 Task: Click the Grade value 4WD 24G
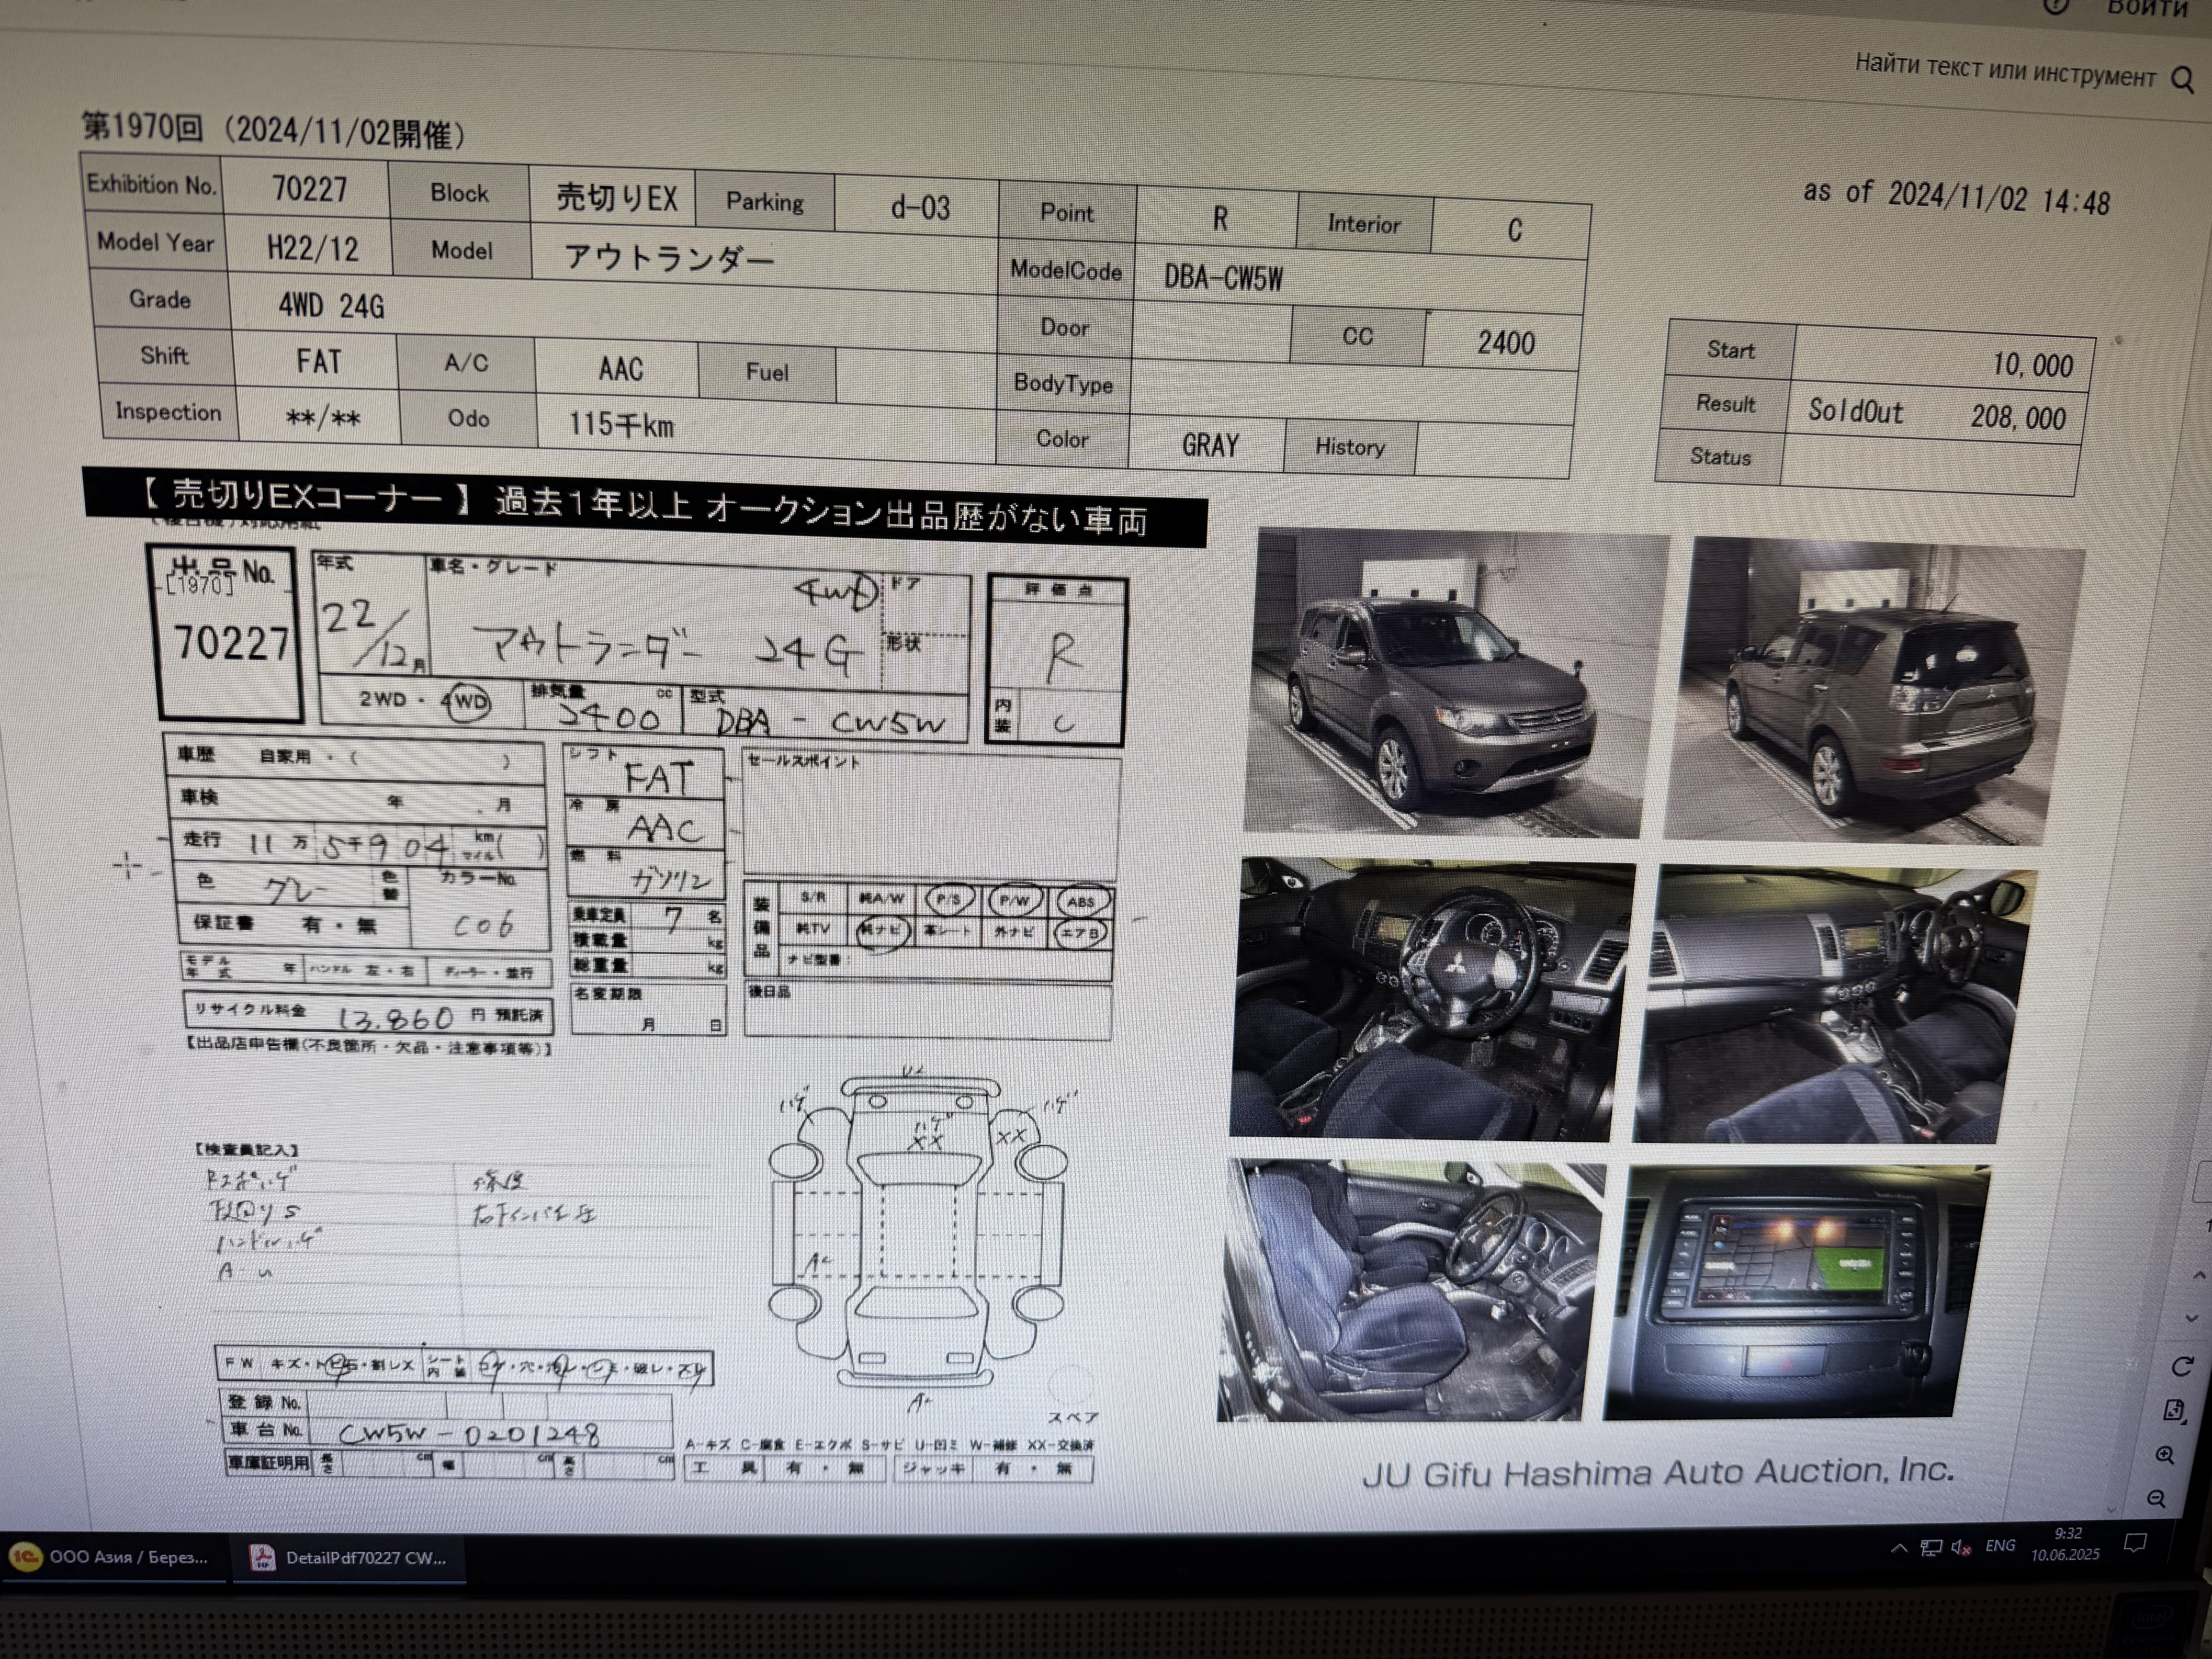tap(332, 306)
